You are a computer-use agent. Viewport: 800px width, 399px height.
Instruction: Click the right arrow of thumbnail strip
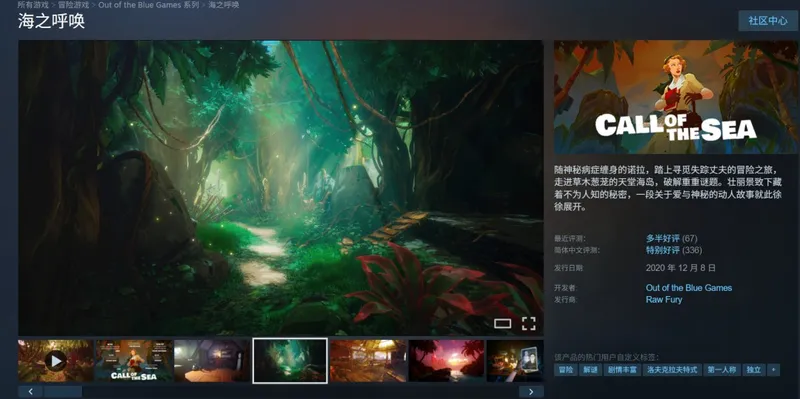tap(531, 391)
